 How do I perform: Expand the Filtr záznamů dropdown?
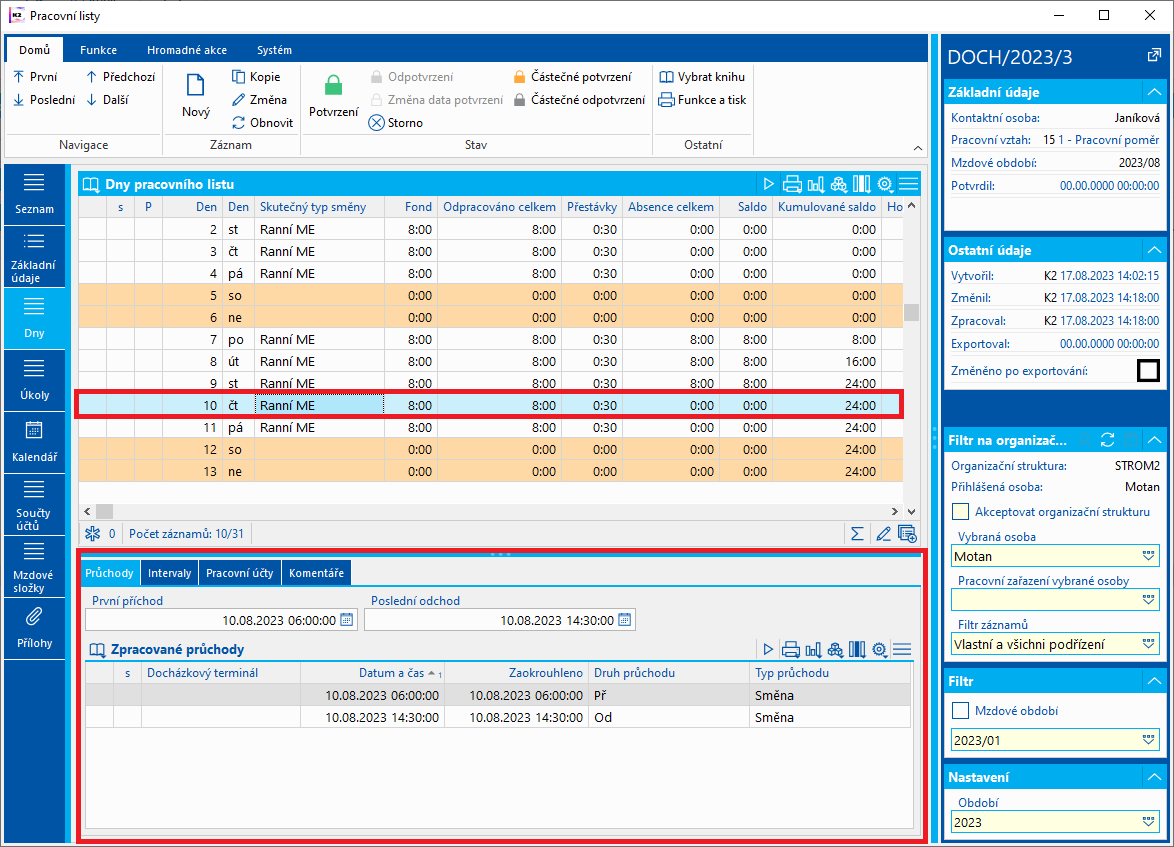pos(1148,644)
